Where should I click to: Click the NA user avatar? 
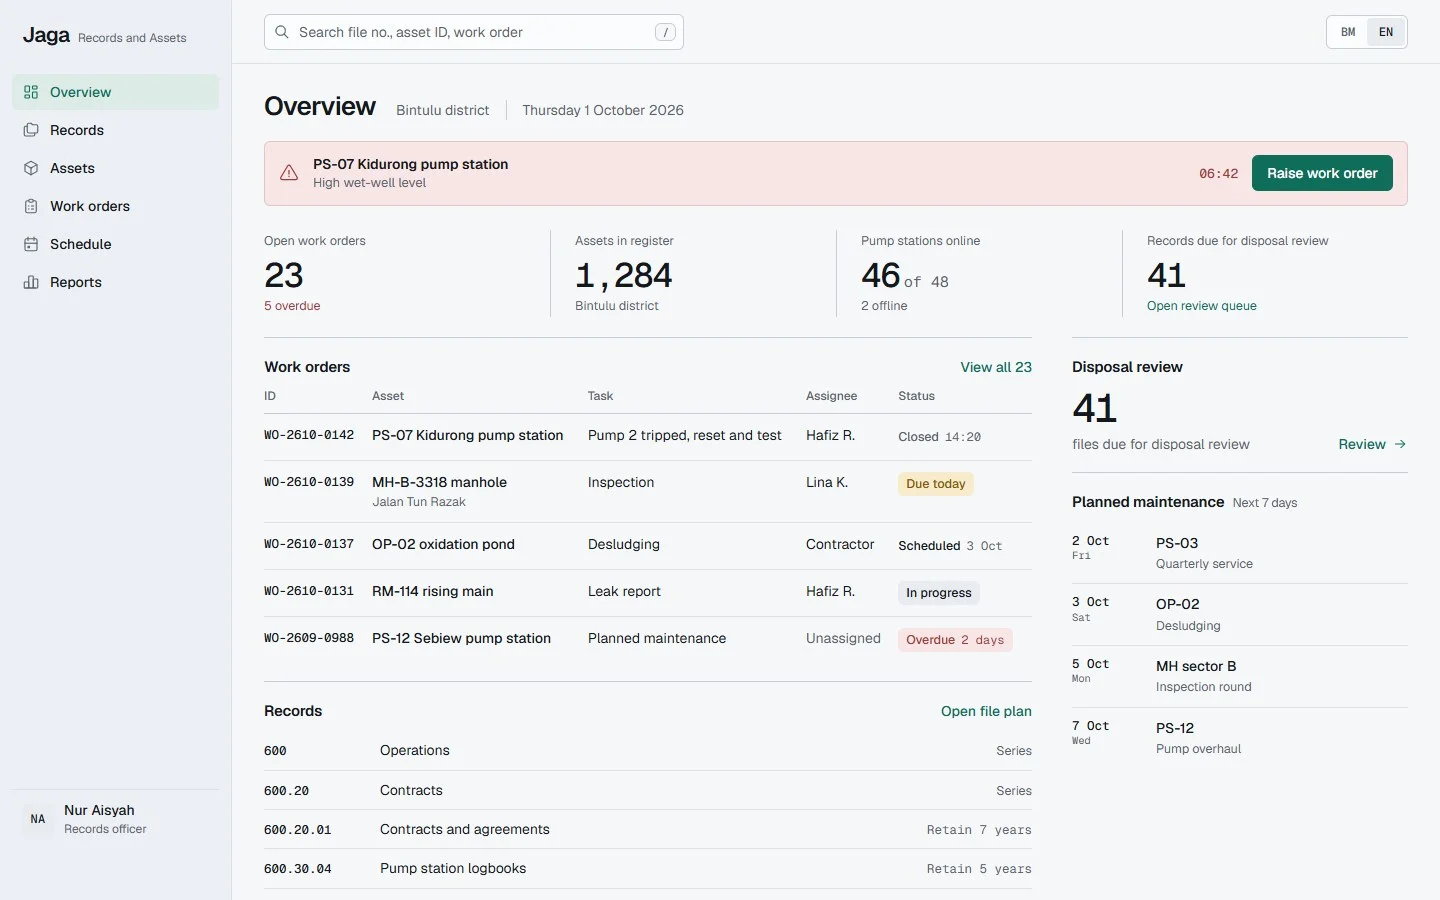(38, 819)
